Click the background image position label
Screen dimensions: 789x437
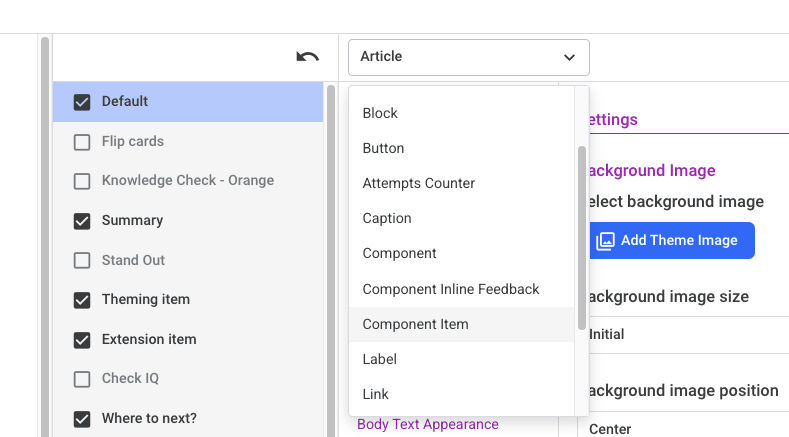point(683,391)
